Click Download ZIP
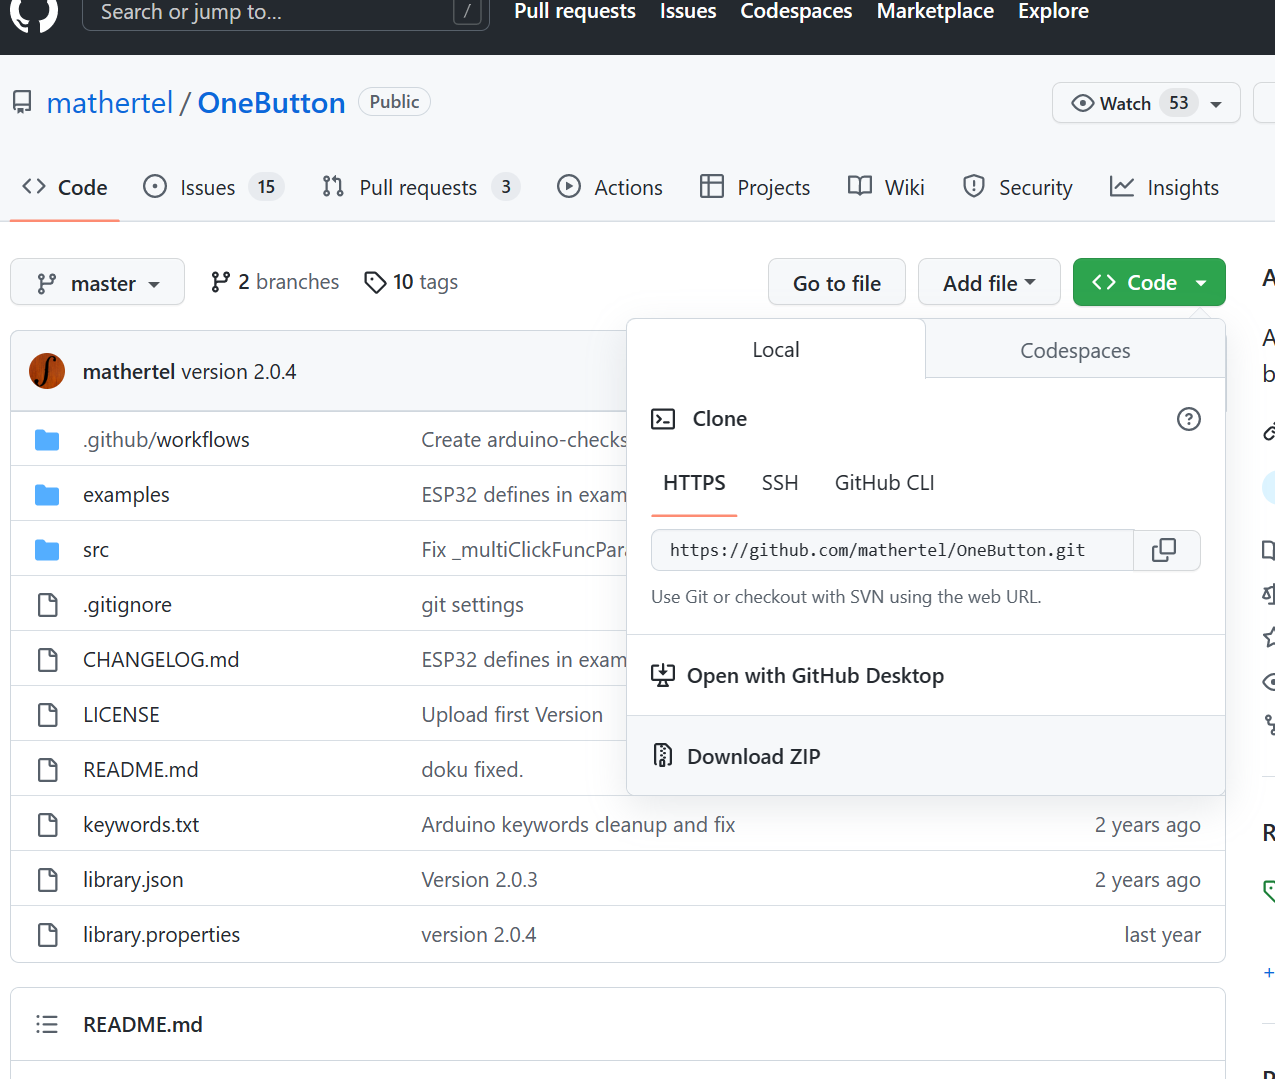The height and width of the screenshot is (1079, 1275). [x=754, y=756]
